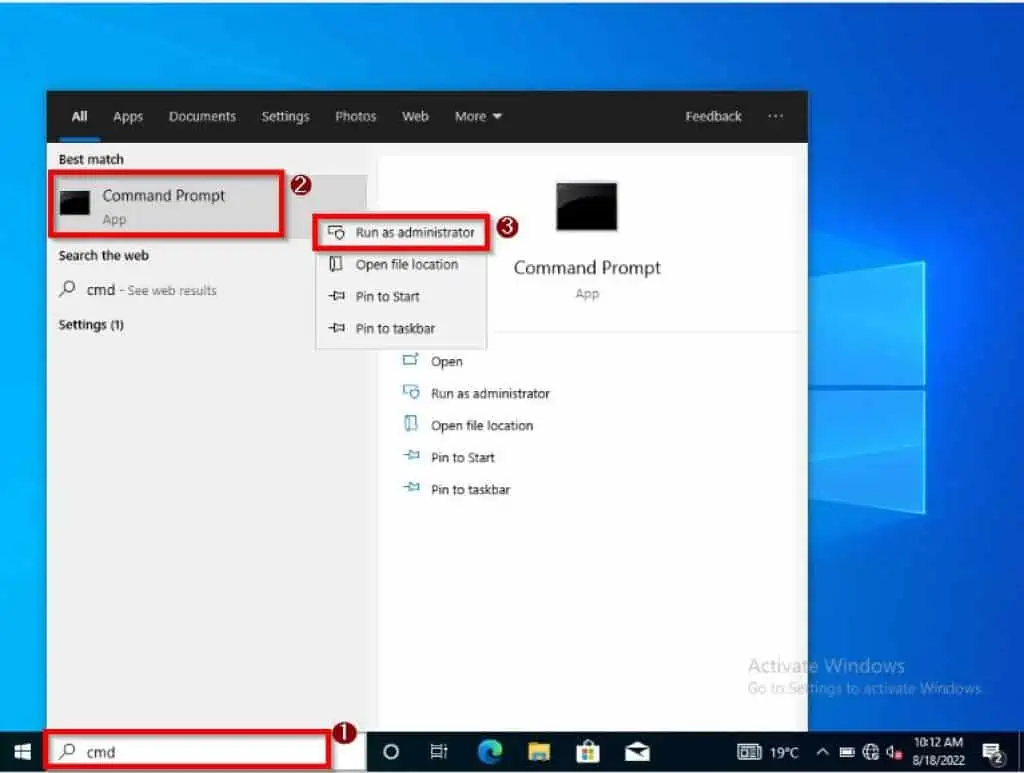This screenshot has height=773, width=1024.
Task: Click the folder icon beside context Open file location
Action: coord(336,264)
